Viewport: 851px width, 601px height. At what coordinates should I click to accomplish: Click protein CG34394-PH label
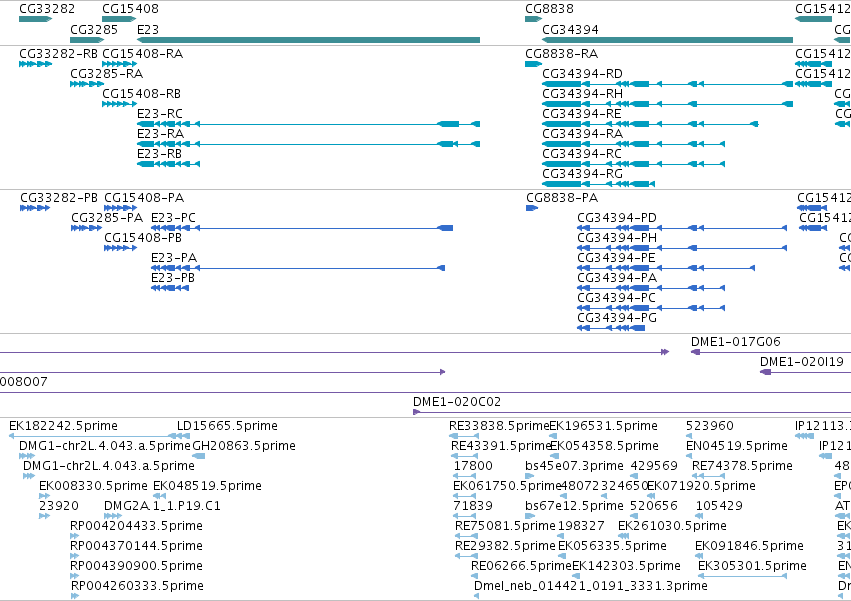617,238
